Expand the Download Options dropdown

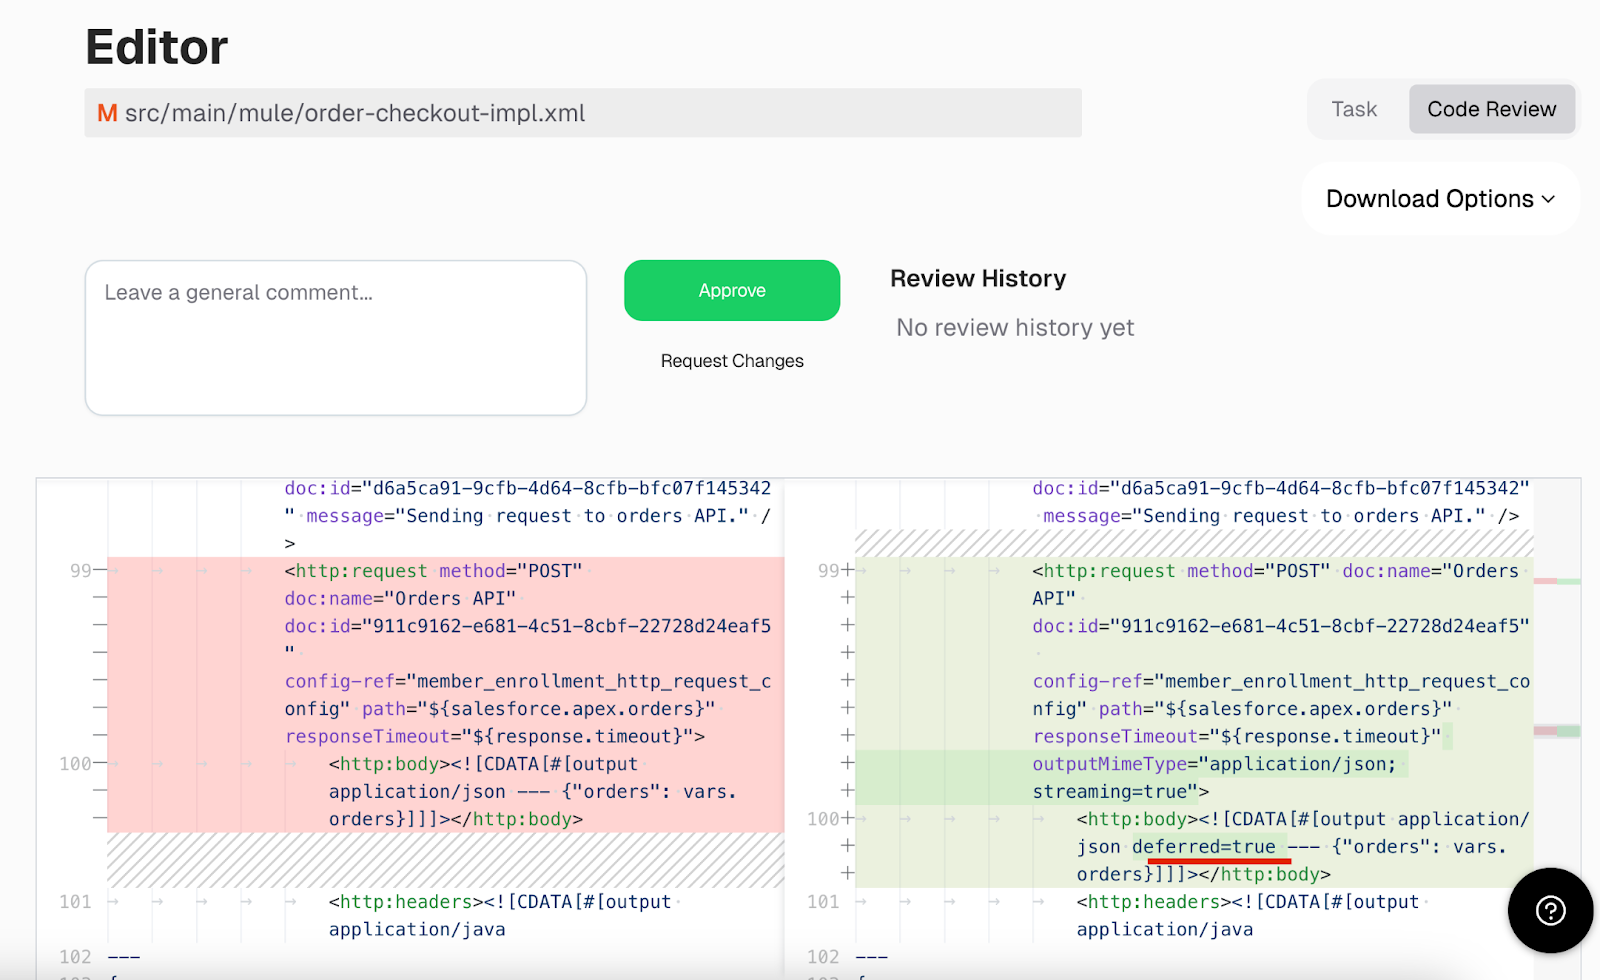pyautogui.click(x=1440, y=199)
